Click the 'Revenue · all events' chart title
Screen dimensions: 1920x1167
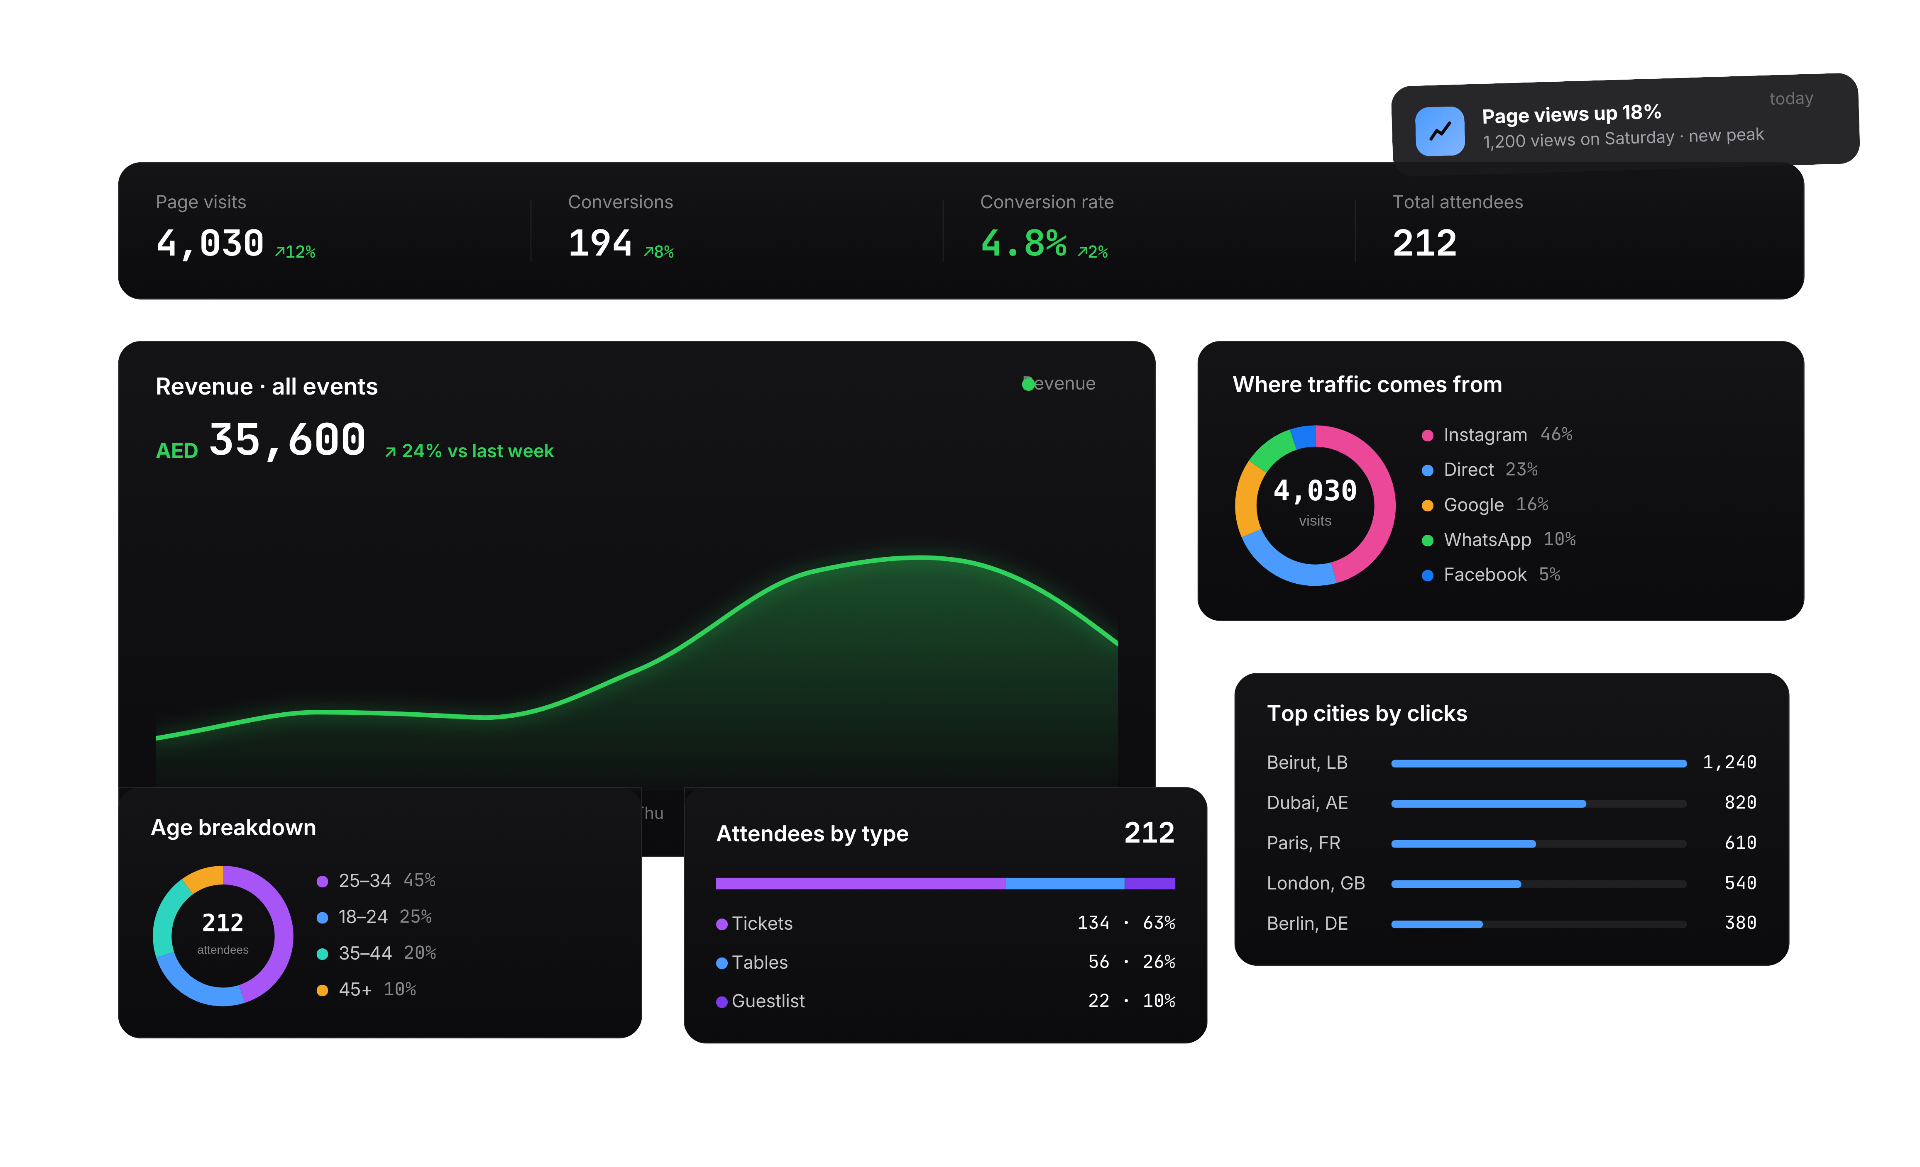pyautogui.click(x=266, y=387)
